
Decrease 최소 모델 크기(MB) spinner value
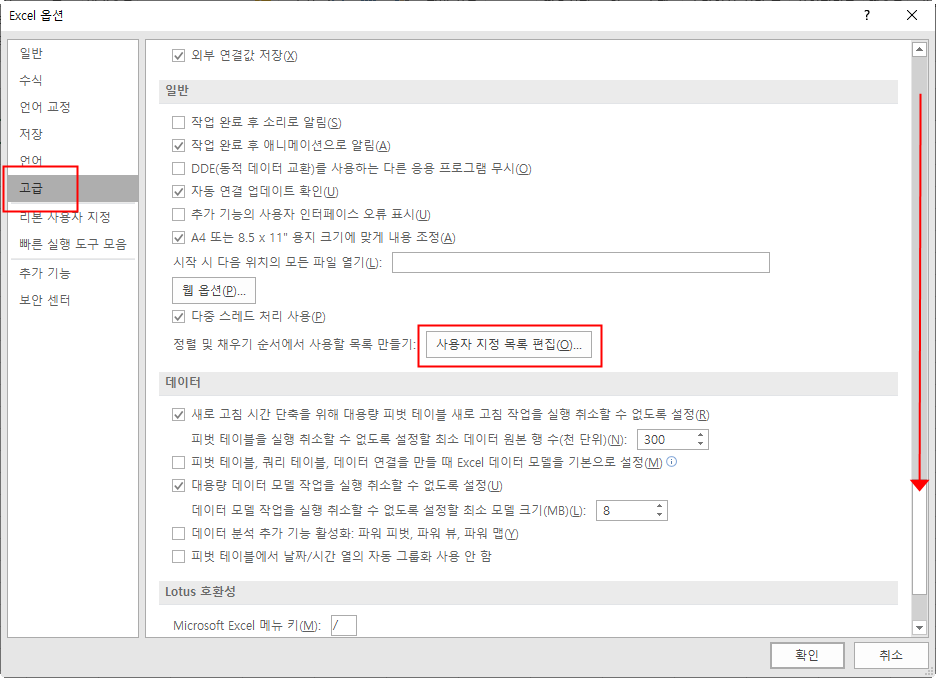click(659, 515)
